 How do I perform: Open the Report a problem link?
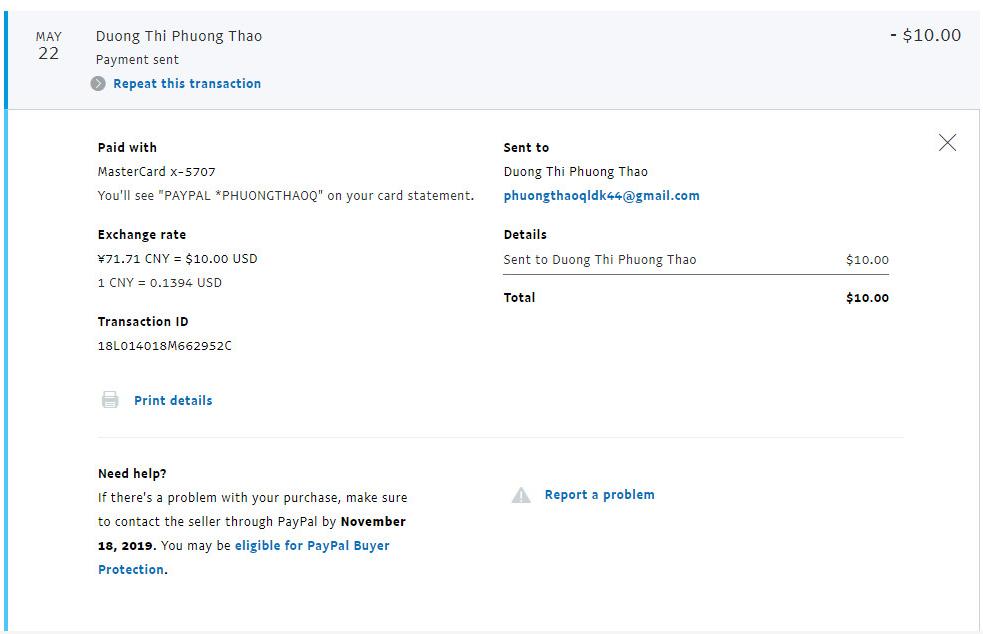[599, 494]
